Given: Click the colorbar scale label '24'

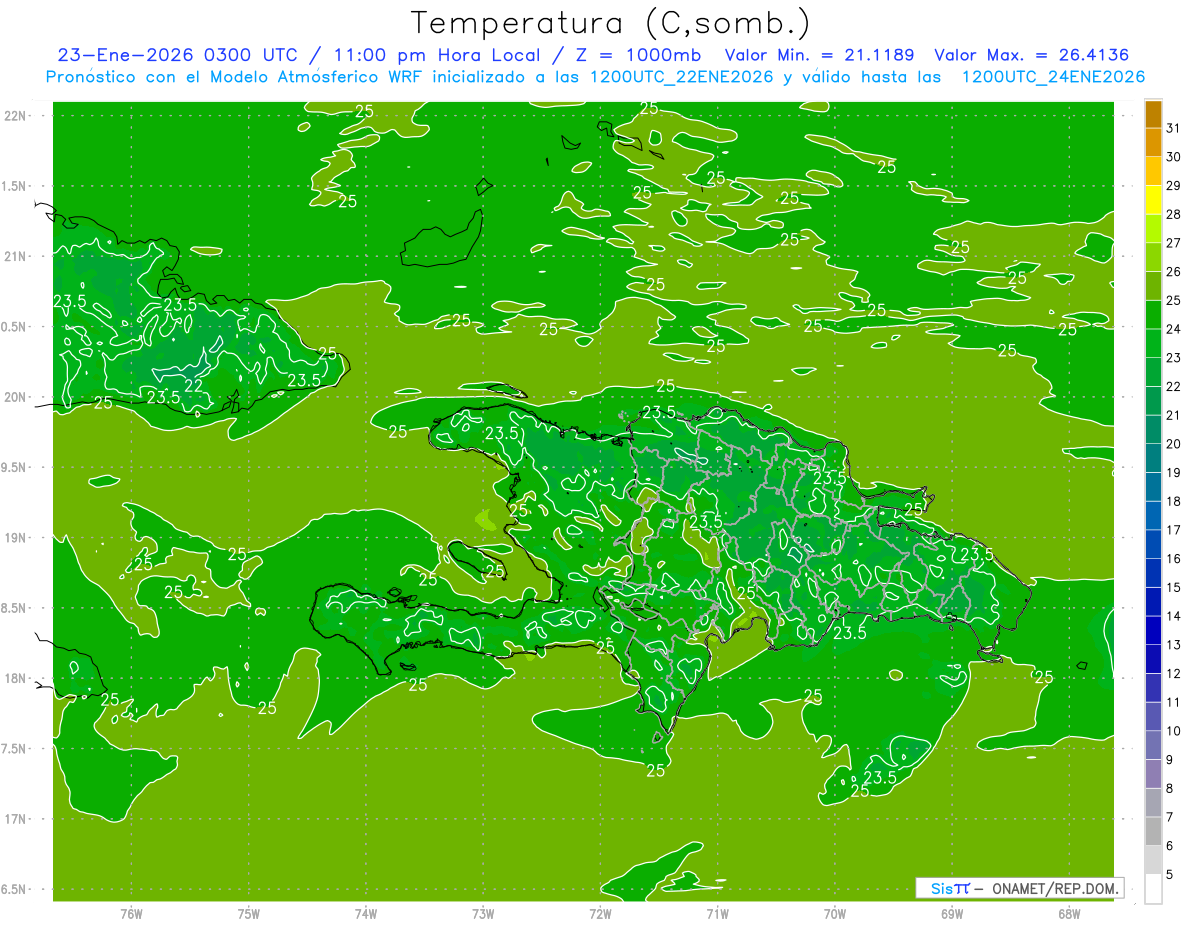Looking at the screenshot, I should [x=1174, y=329].
